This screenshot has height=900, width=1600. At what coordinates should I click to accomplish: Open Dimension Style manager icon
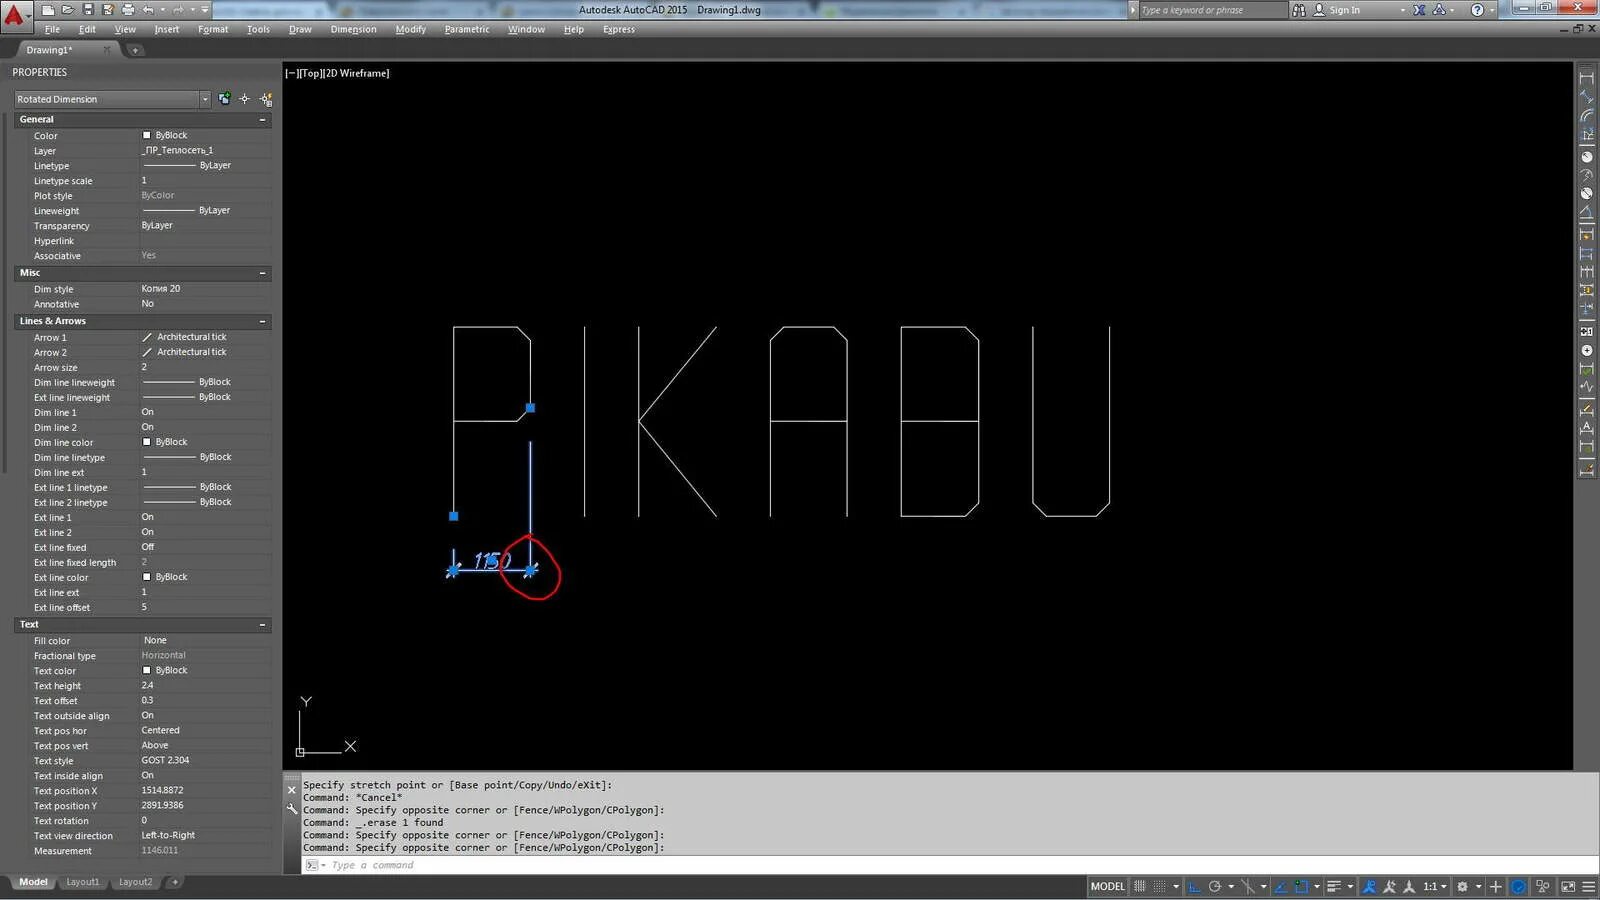1586,468
